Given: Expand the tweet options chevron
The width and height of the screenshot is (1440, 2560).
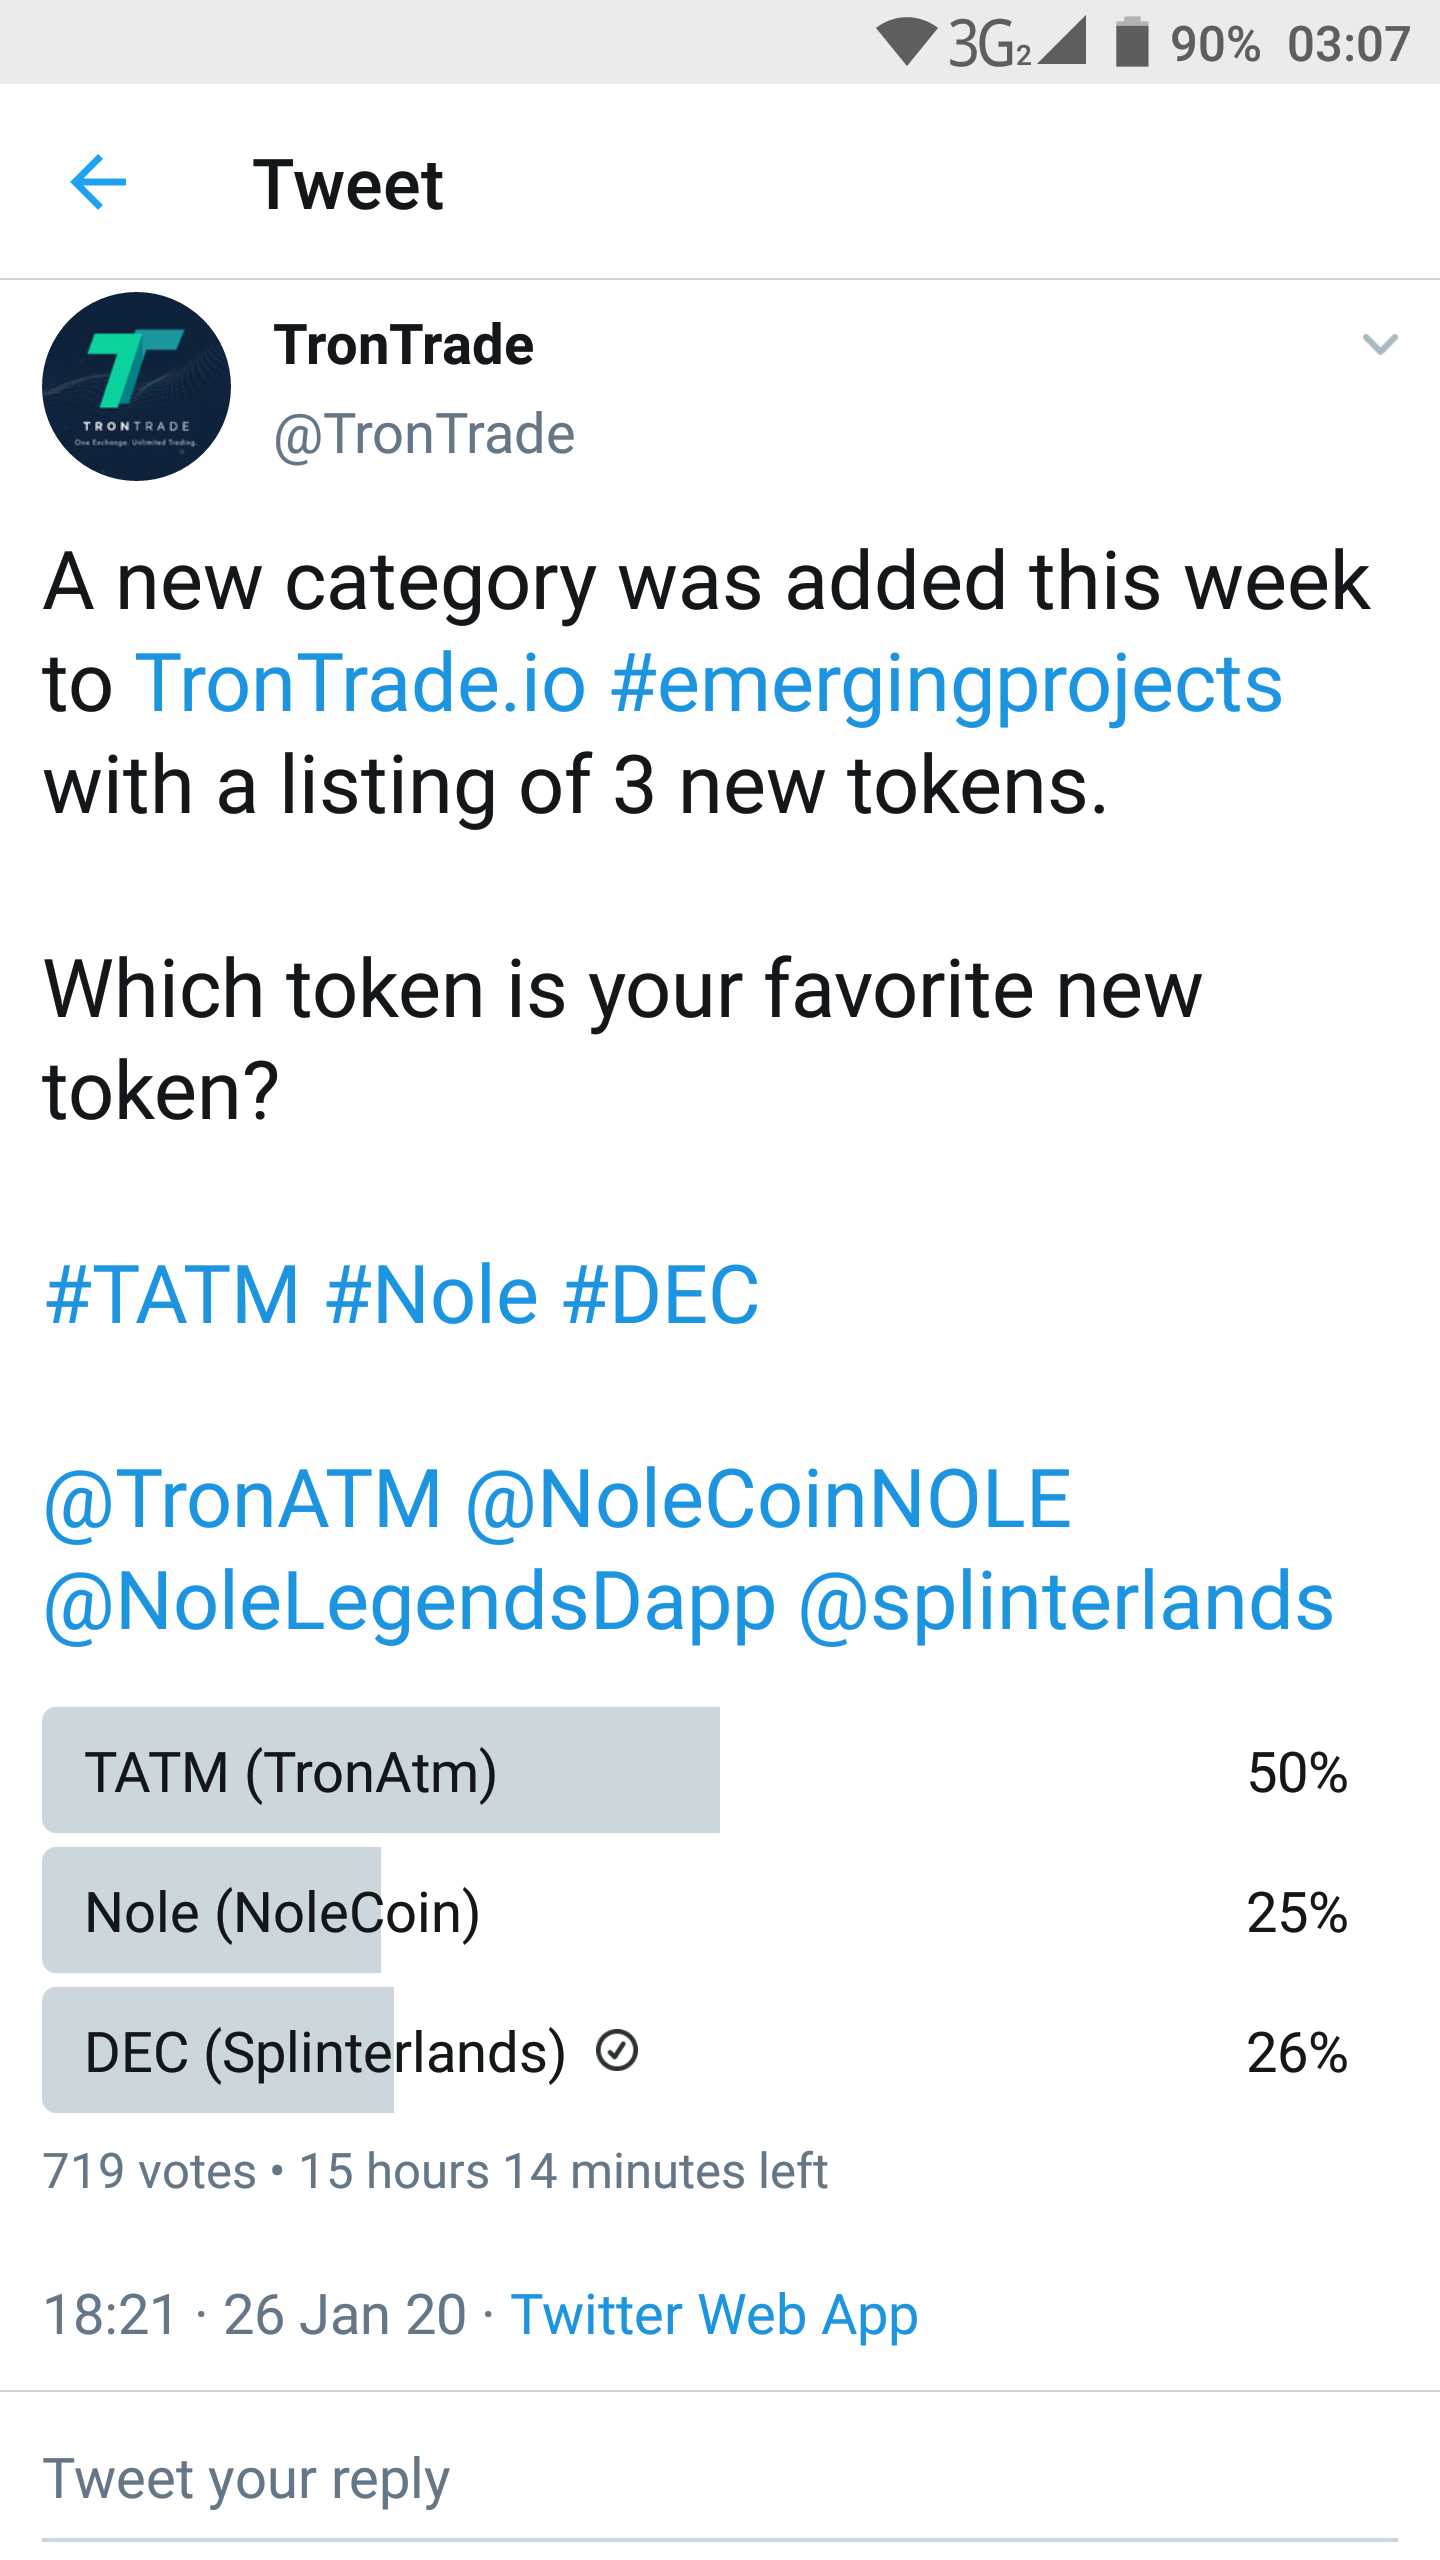Looking at the screenshot, I should (x=1380, y=345).
